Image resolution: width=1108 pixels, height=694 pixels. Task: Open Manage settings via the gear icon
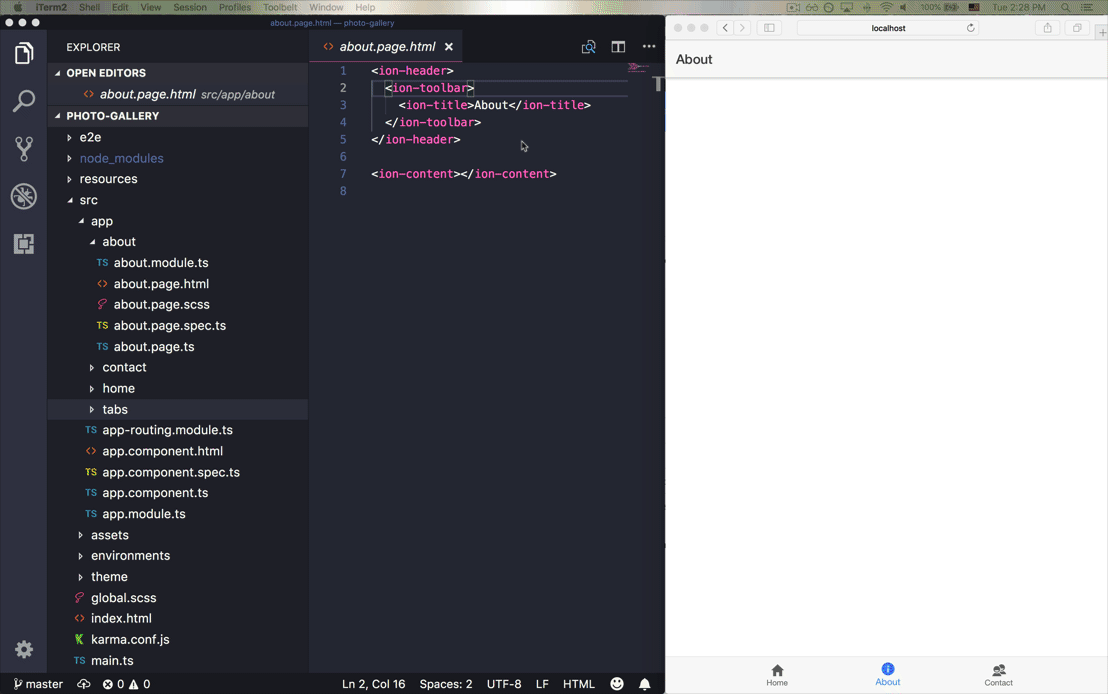pos(24,649)
